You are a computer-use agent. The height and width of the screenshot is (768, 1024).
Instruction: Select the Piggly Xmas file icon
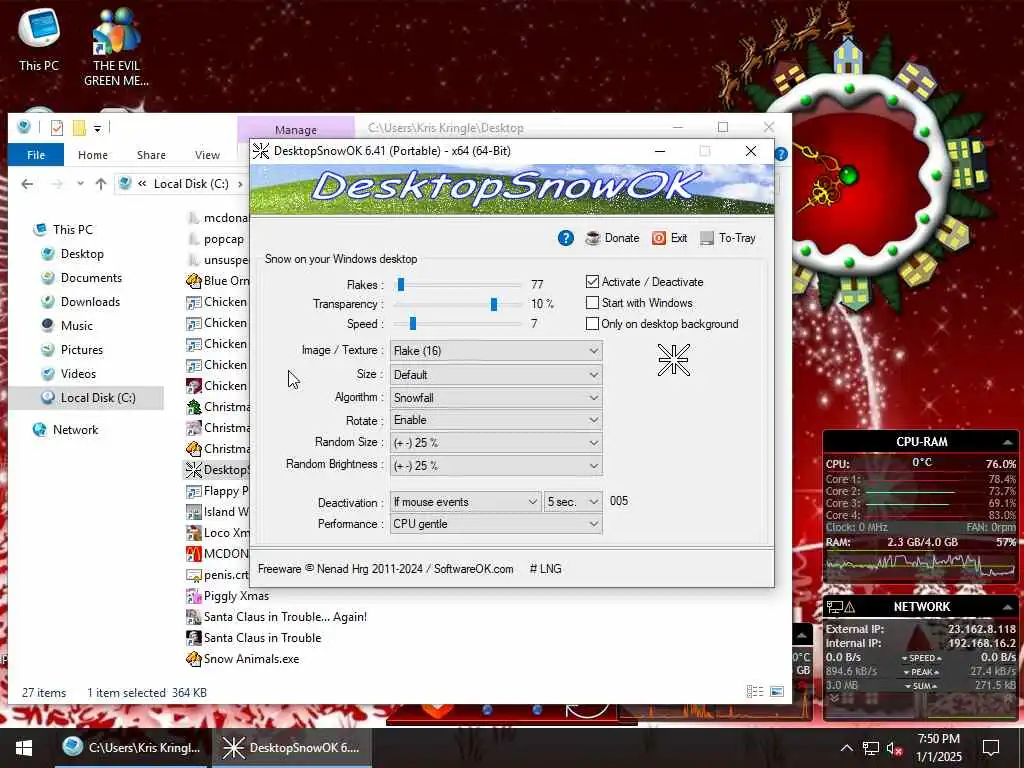click(x=193, y=596)
